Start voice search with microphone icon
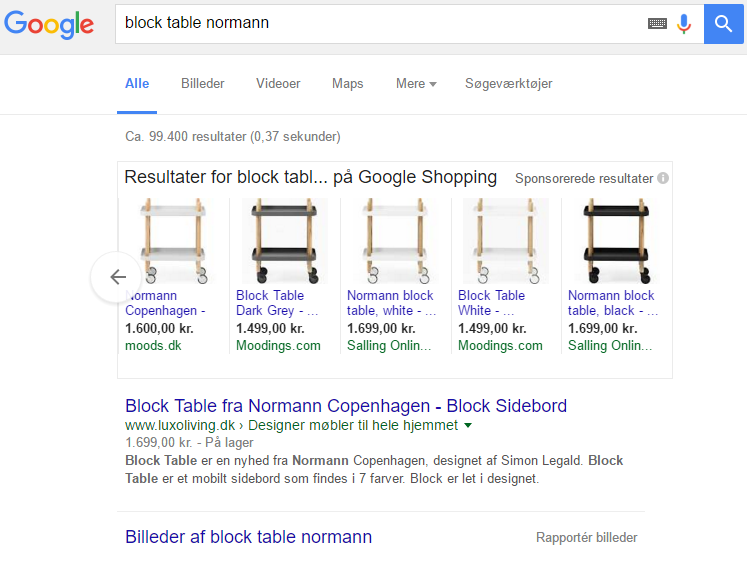This screenshot has height=565, width=747. 684,23
